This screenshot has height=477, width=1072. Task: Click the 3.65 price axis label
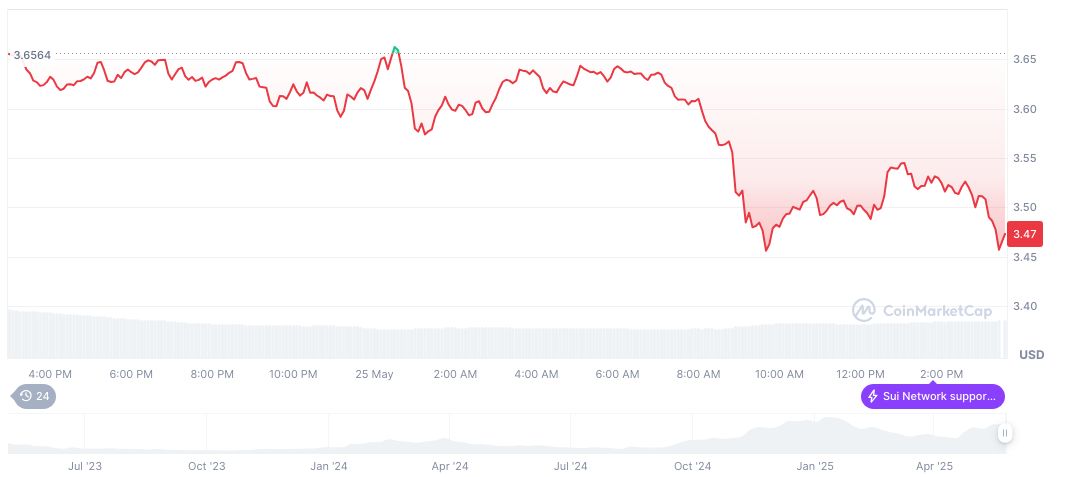click(1027, 60)
